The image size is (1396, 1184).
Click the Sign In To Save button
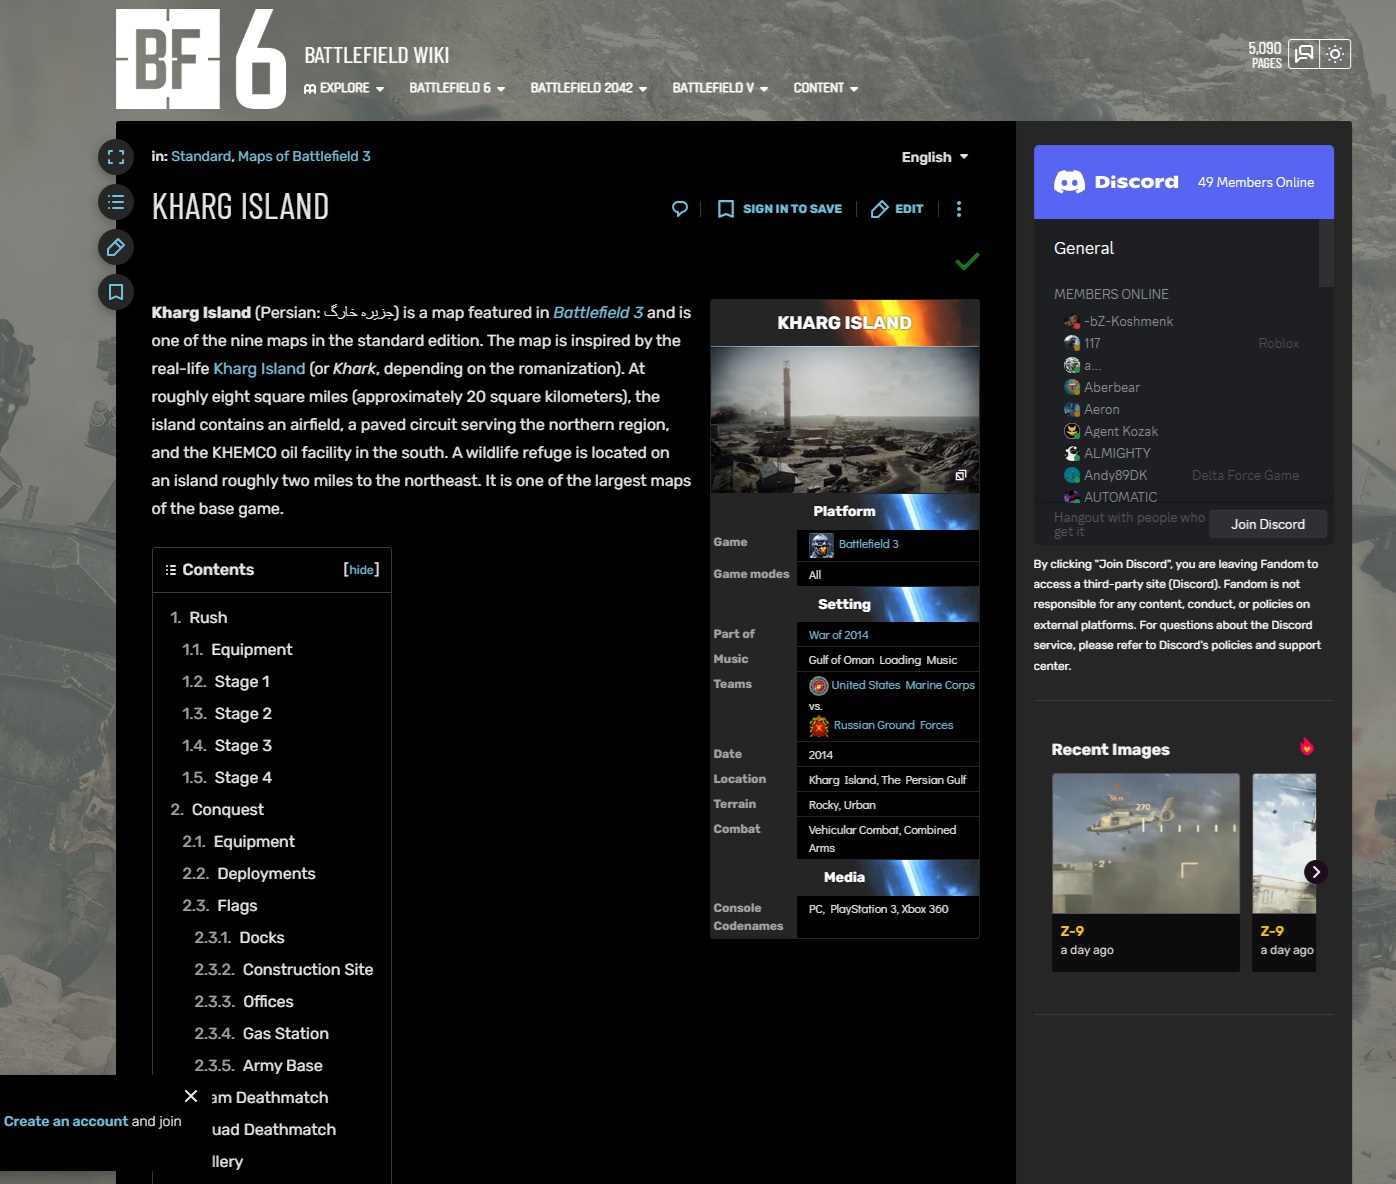[x=780, y=209]
